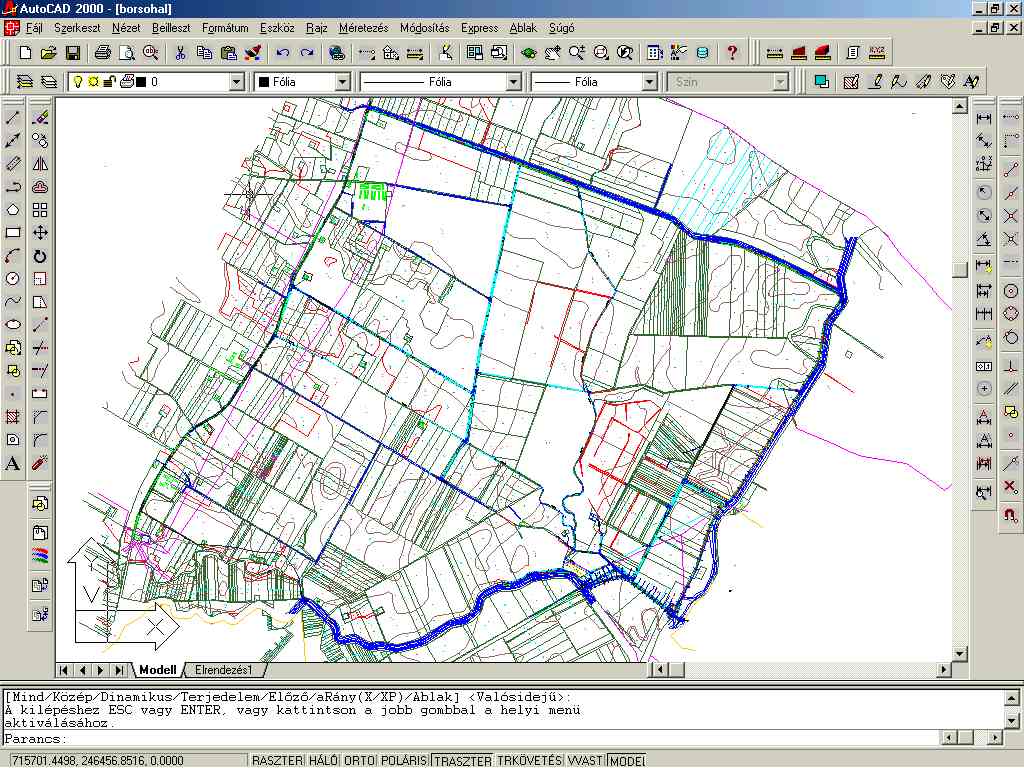Toggle ORTO mode in status bar
This screenshot has width=1024, height=768.
tap(360, 761)
